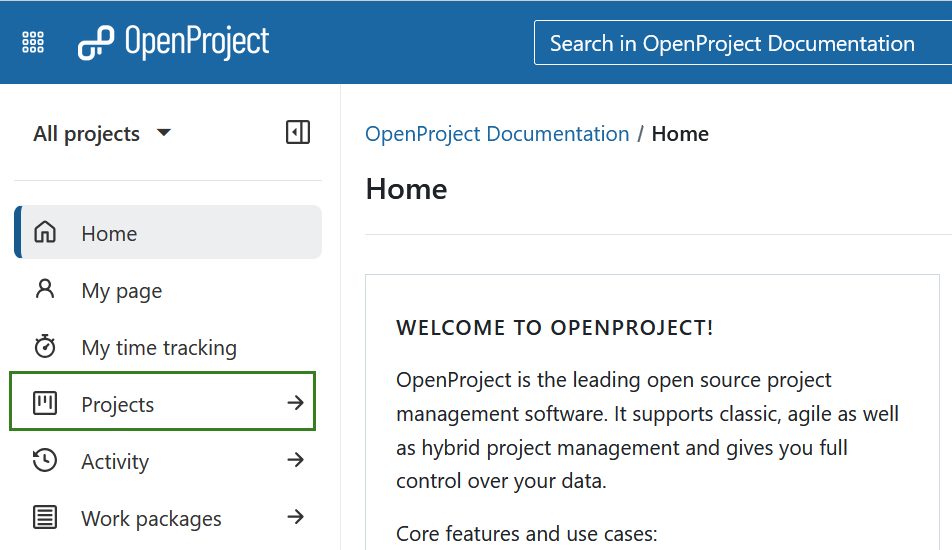Click the Home house icon in sidebar
Image resolution: width=952 pixels, height=550 pixels.
[x=45, y=233]
